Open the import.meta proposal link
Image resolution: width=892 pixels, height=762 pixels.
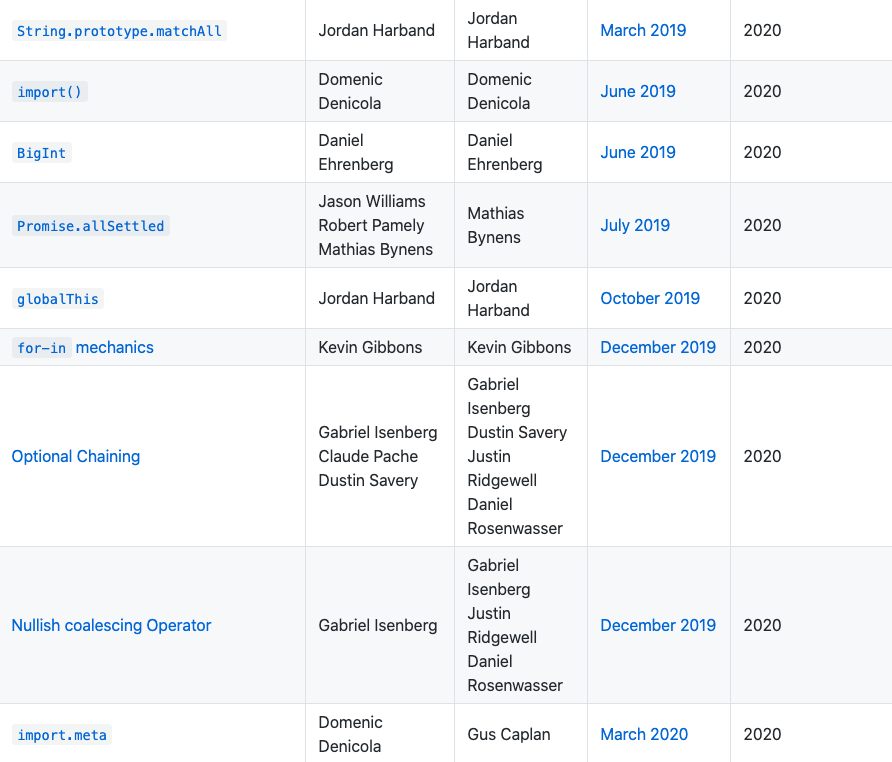pyautogui.click(x=62, y=735)
